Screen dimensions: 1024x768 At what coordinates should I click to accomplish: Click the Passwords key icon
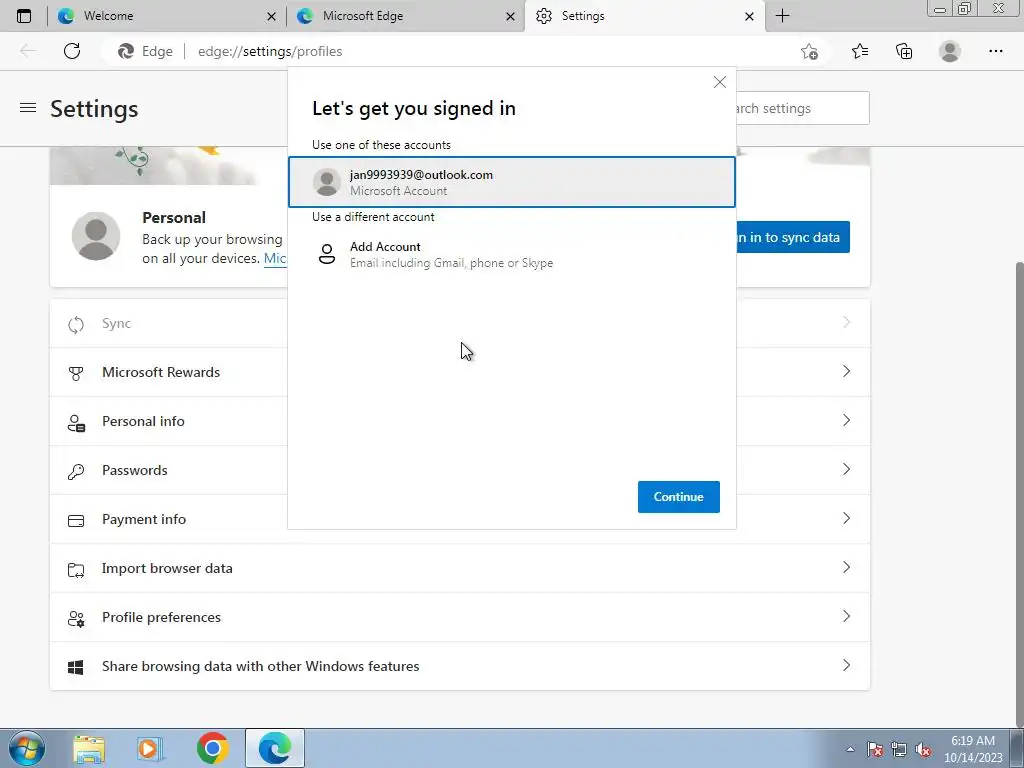click(x=76, y=472)
